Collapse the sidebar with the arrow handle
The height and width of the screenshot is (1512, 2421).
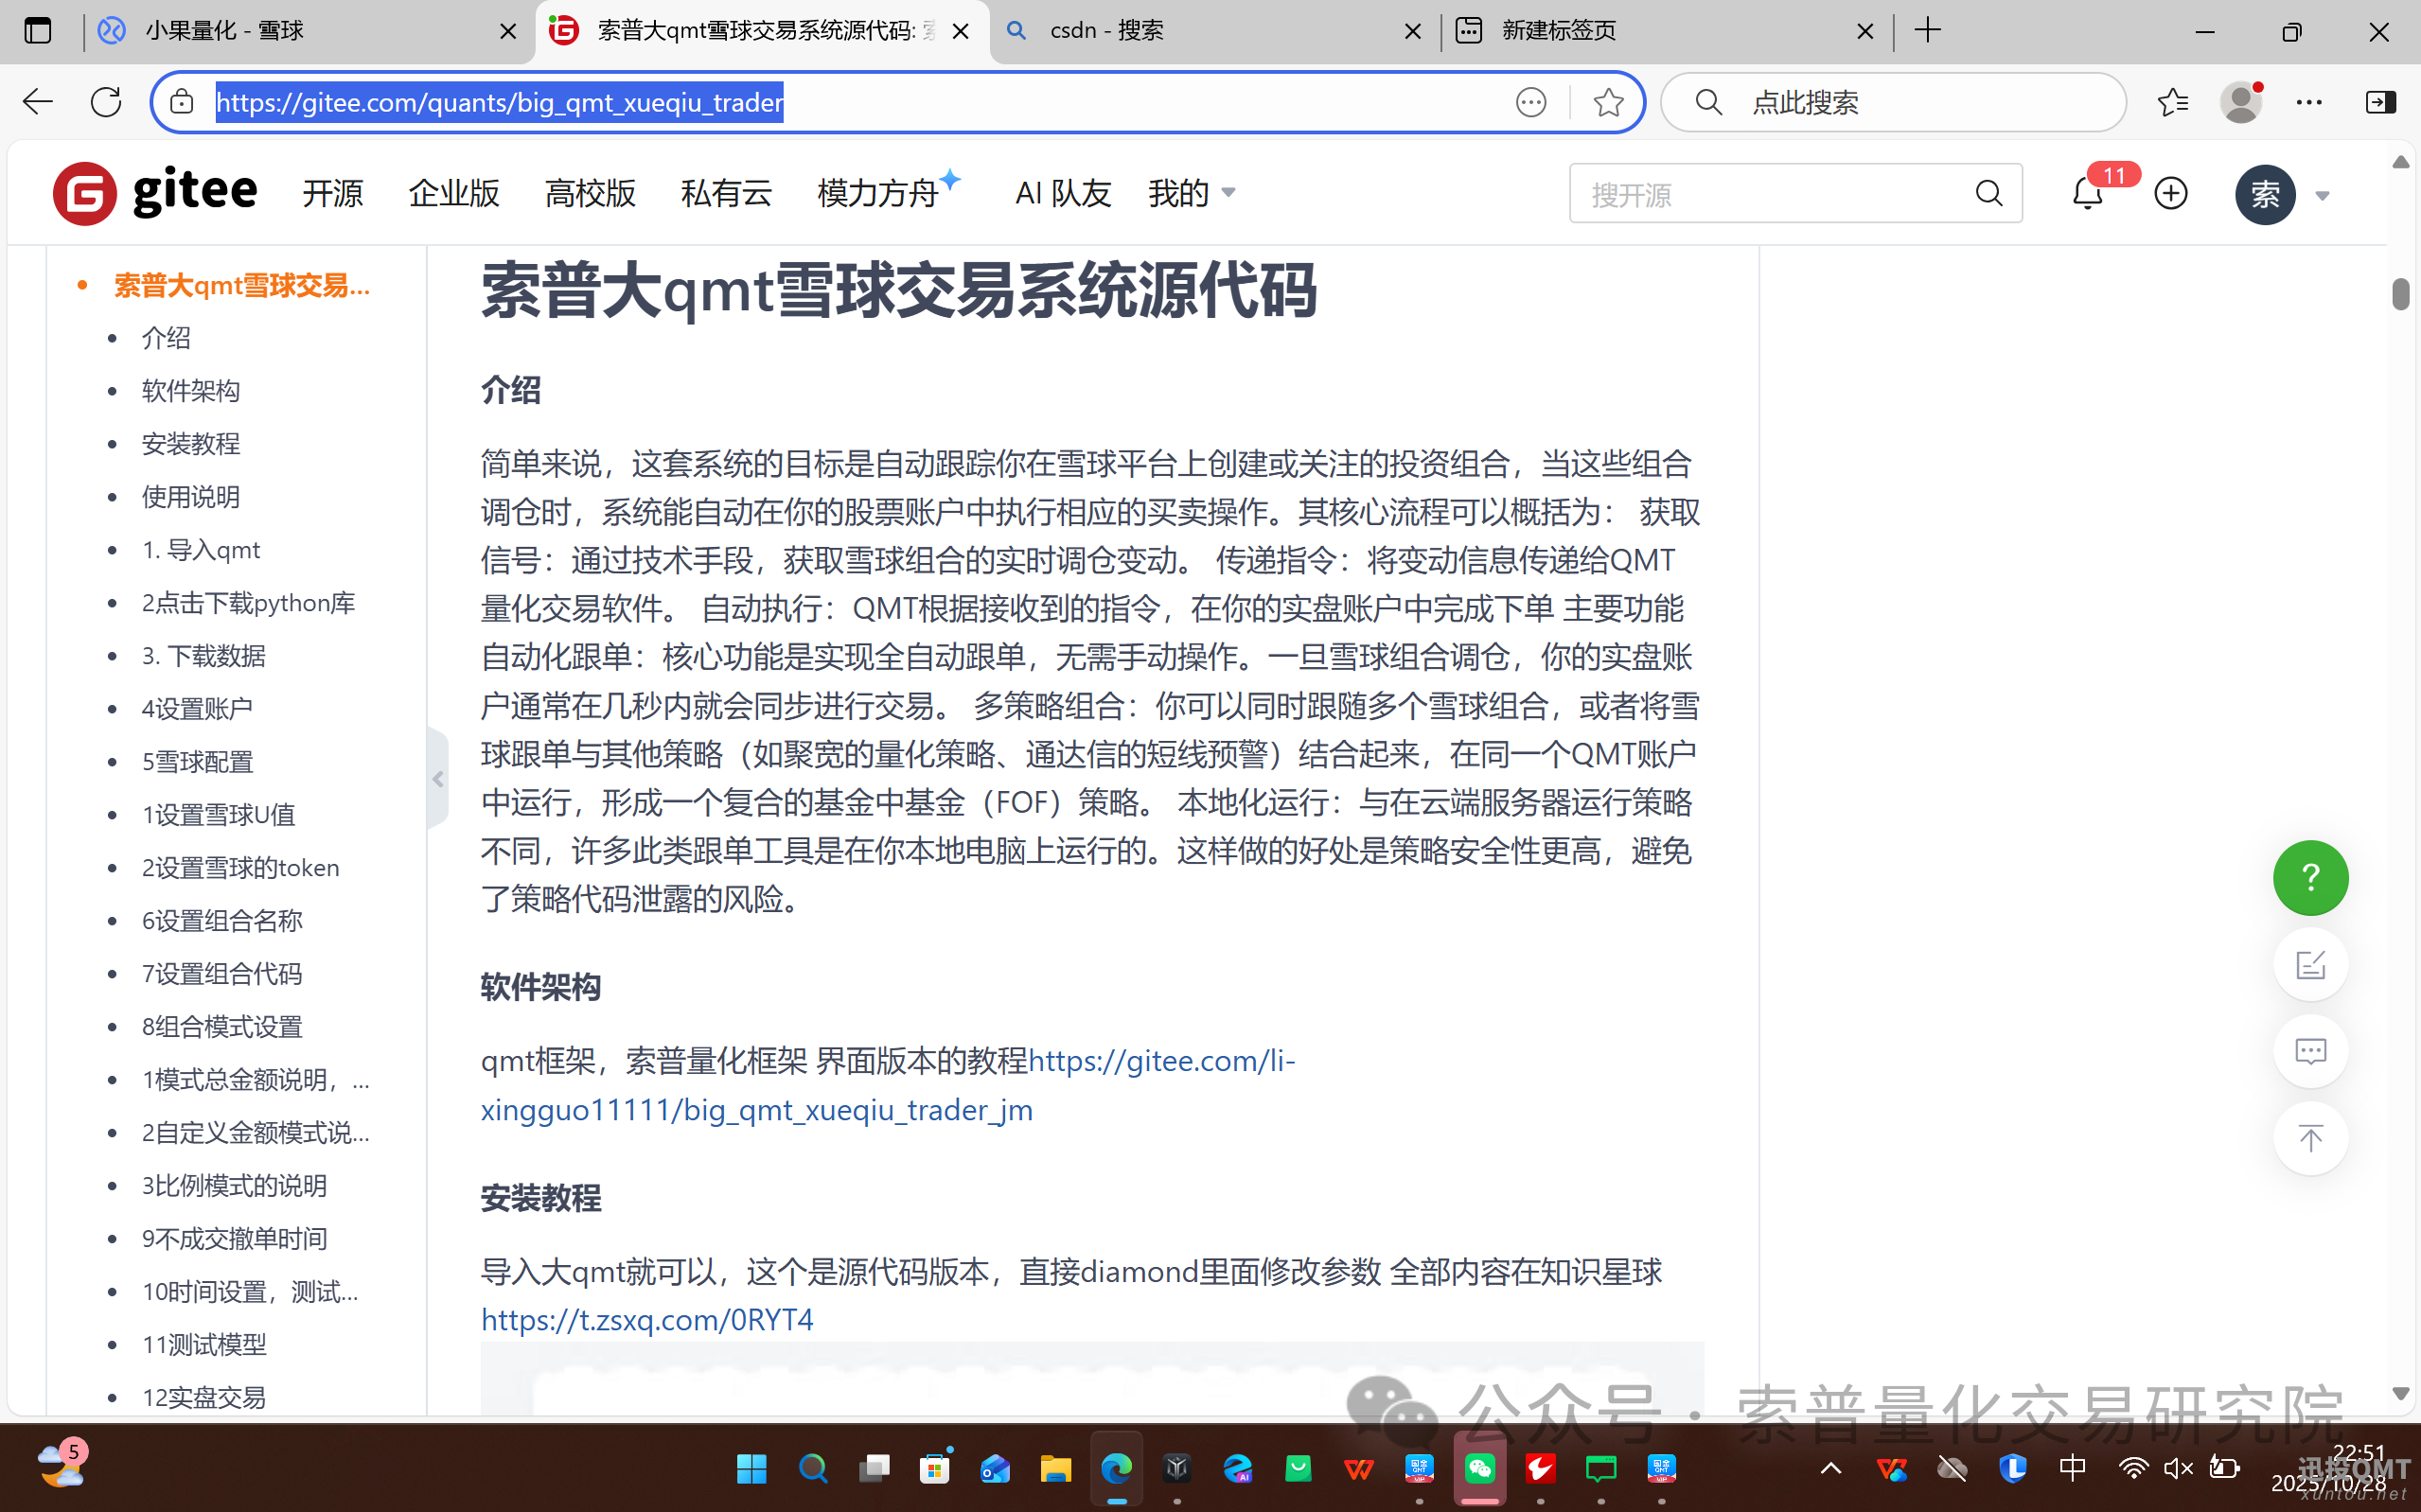438,778
